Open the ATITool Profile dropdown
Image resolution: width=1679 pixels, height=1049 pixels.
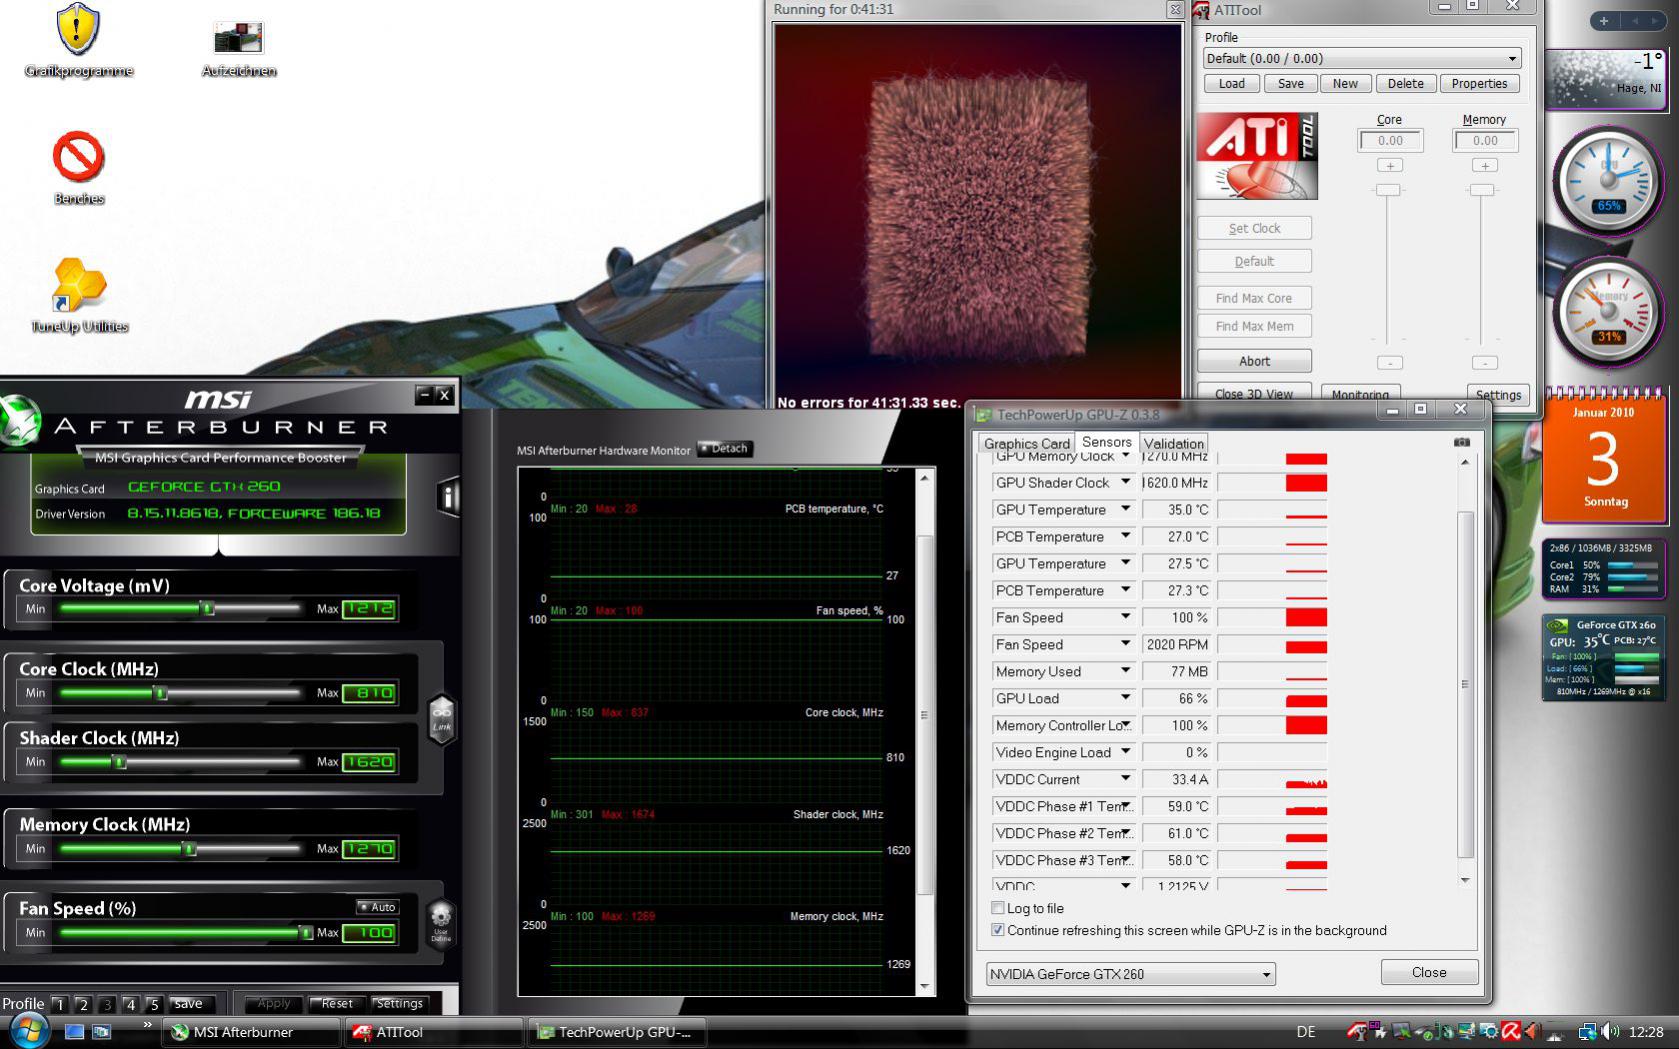(1362, 58)
